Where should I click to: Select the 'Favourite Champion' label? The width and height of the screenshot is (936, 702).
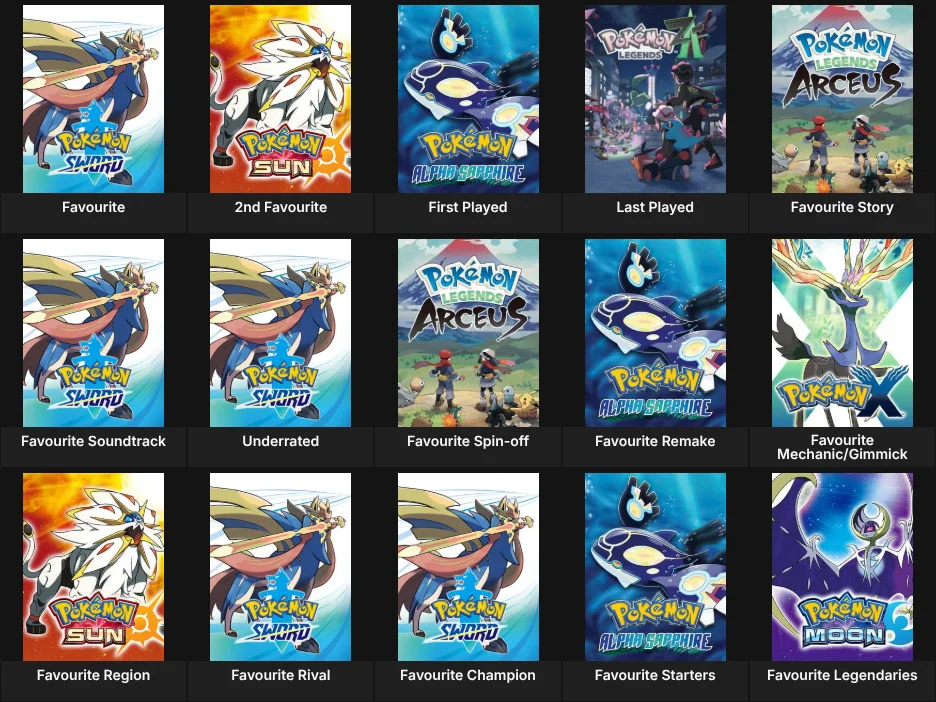pos(468,675)
